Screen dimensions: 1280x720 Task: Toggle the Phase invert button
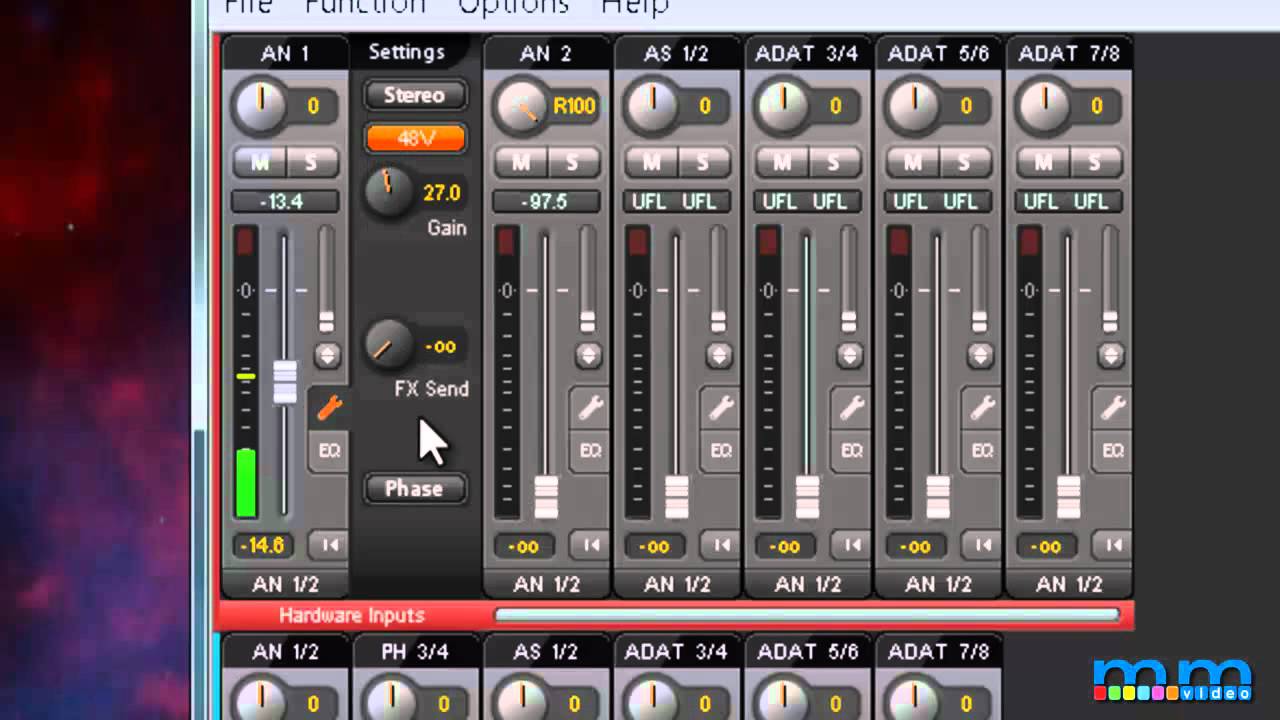click(415, 489)
